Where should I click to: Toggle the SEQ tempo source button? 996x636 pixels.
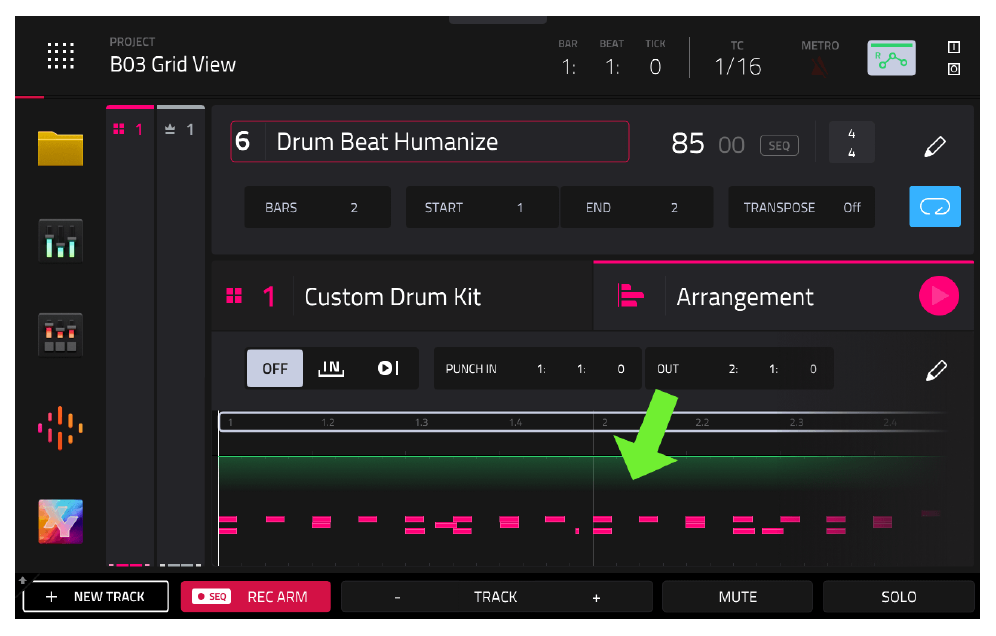pyautogui.click(x=779, y=145)
